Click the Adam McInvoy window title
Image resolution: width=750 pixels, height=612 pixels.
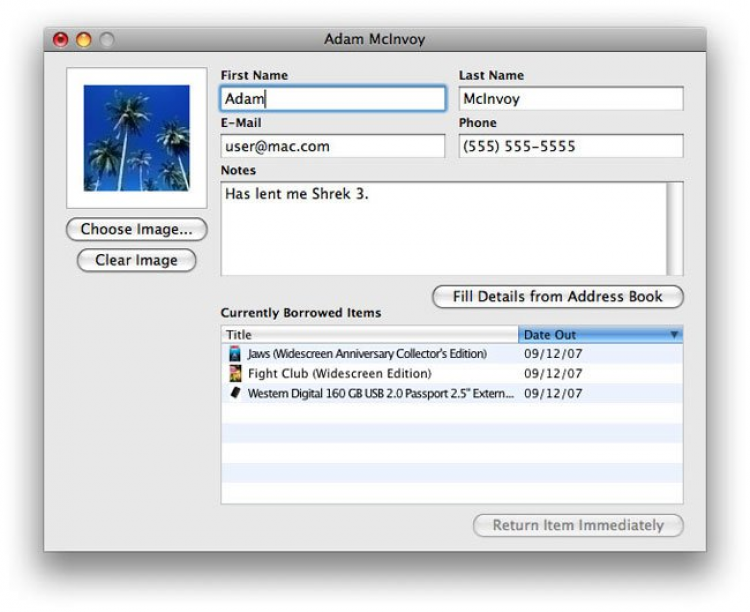(375, 39)
